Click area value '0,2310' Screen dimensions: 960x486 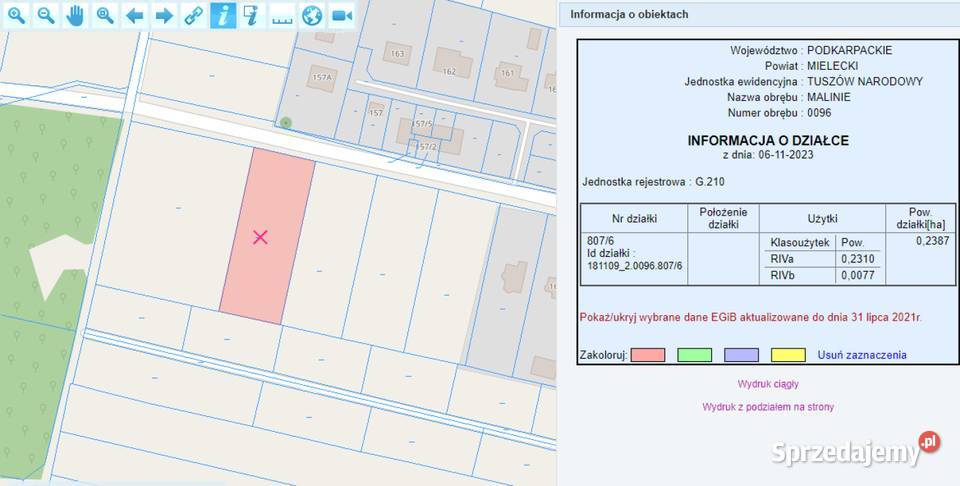point(858,259)
